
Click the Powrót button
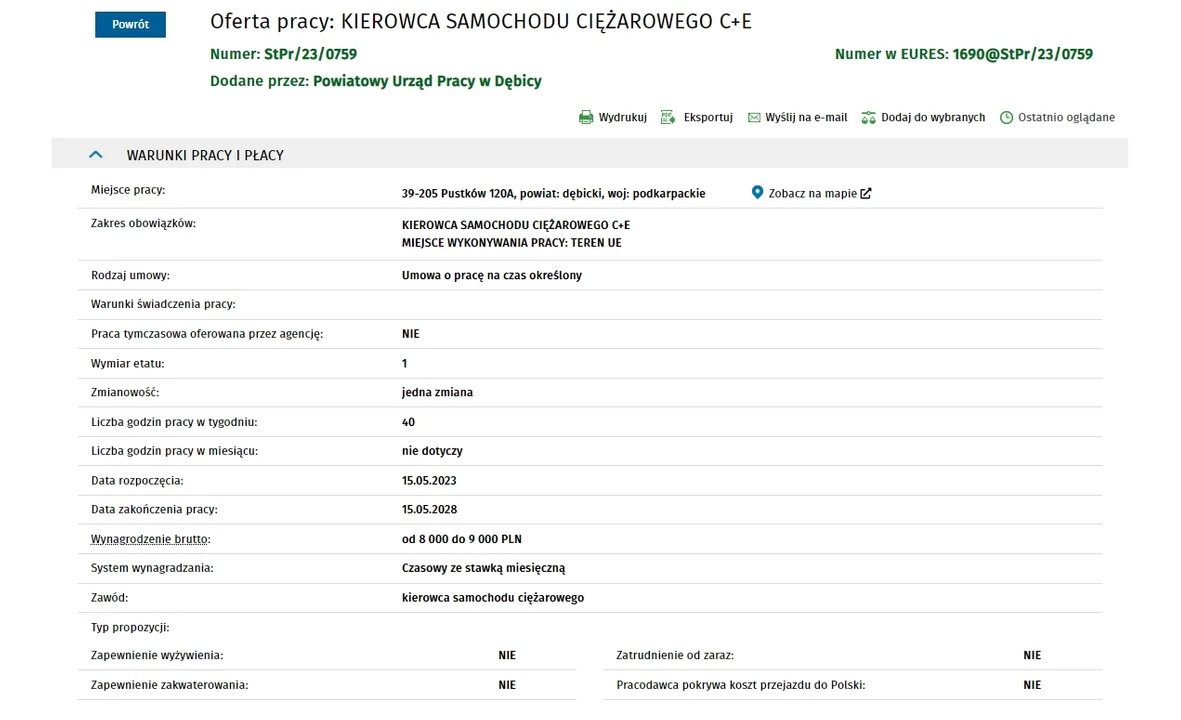130,24
